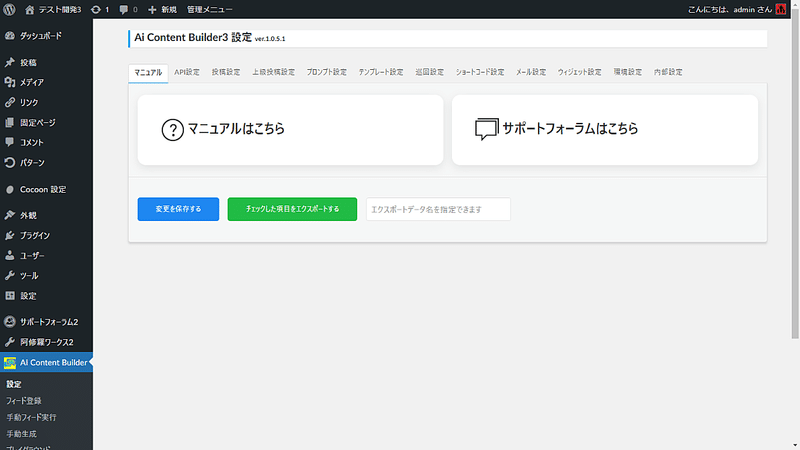
Task: Open the 内部設定 tab
Action: pyautogui.click(x=668, y=72)
